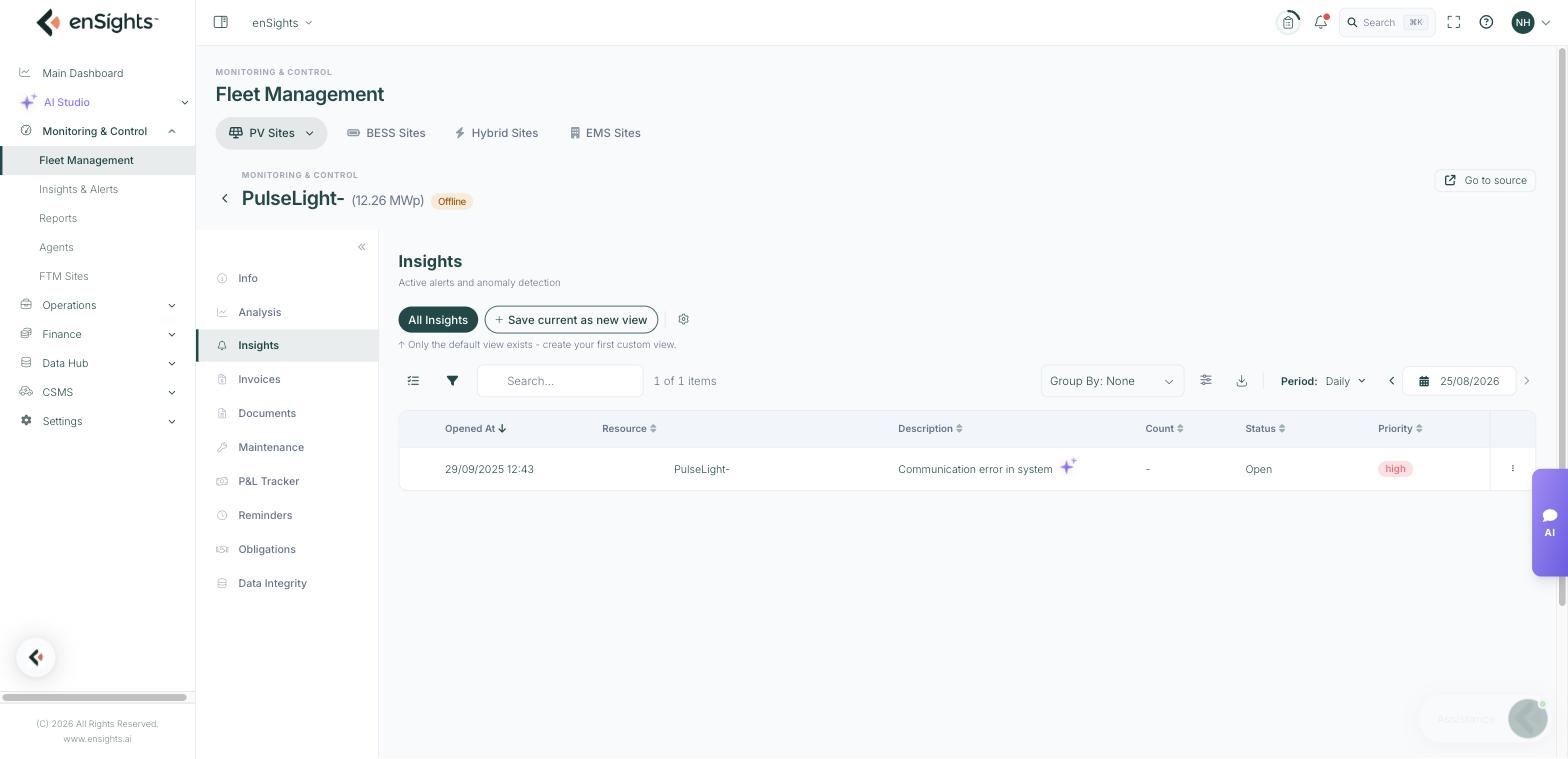Download the insights list

(x=1241, y=380)
